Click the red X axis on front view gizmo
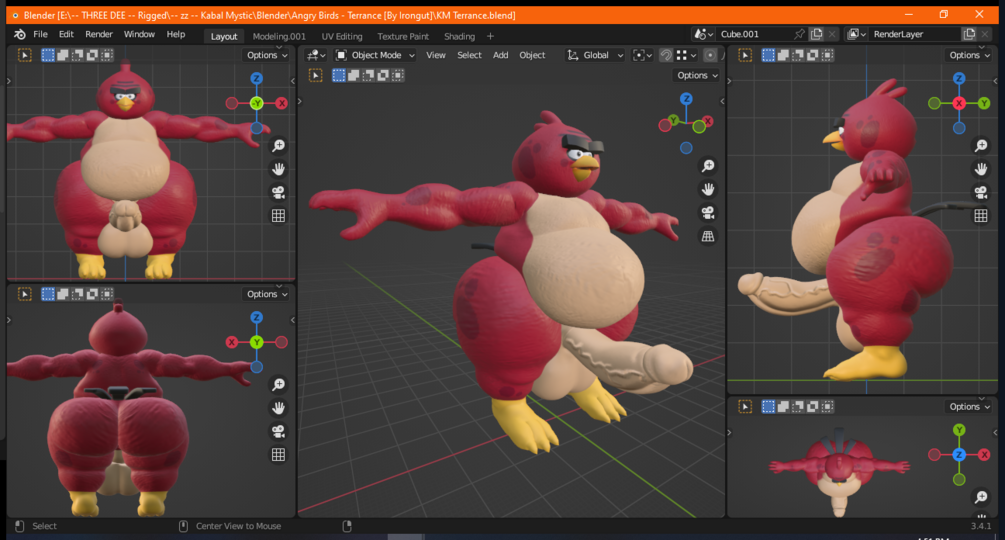Viewport: 1005px width, 540px height. tap(281, 103)
